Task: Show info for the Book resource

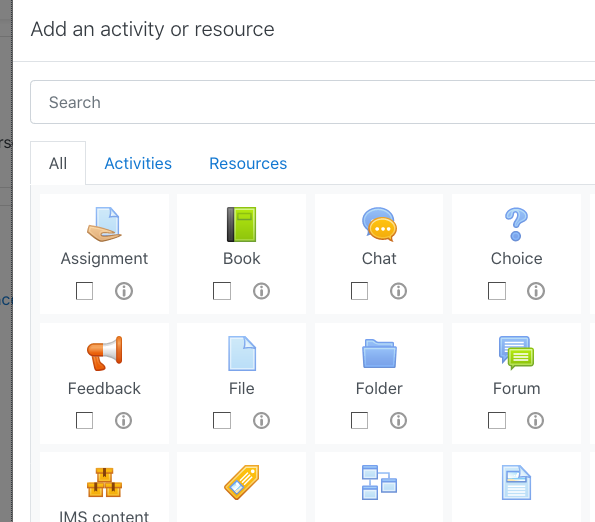Action: [x=261, y=291]
